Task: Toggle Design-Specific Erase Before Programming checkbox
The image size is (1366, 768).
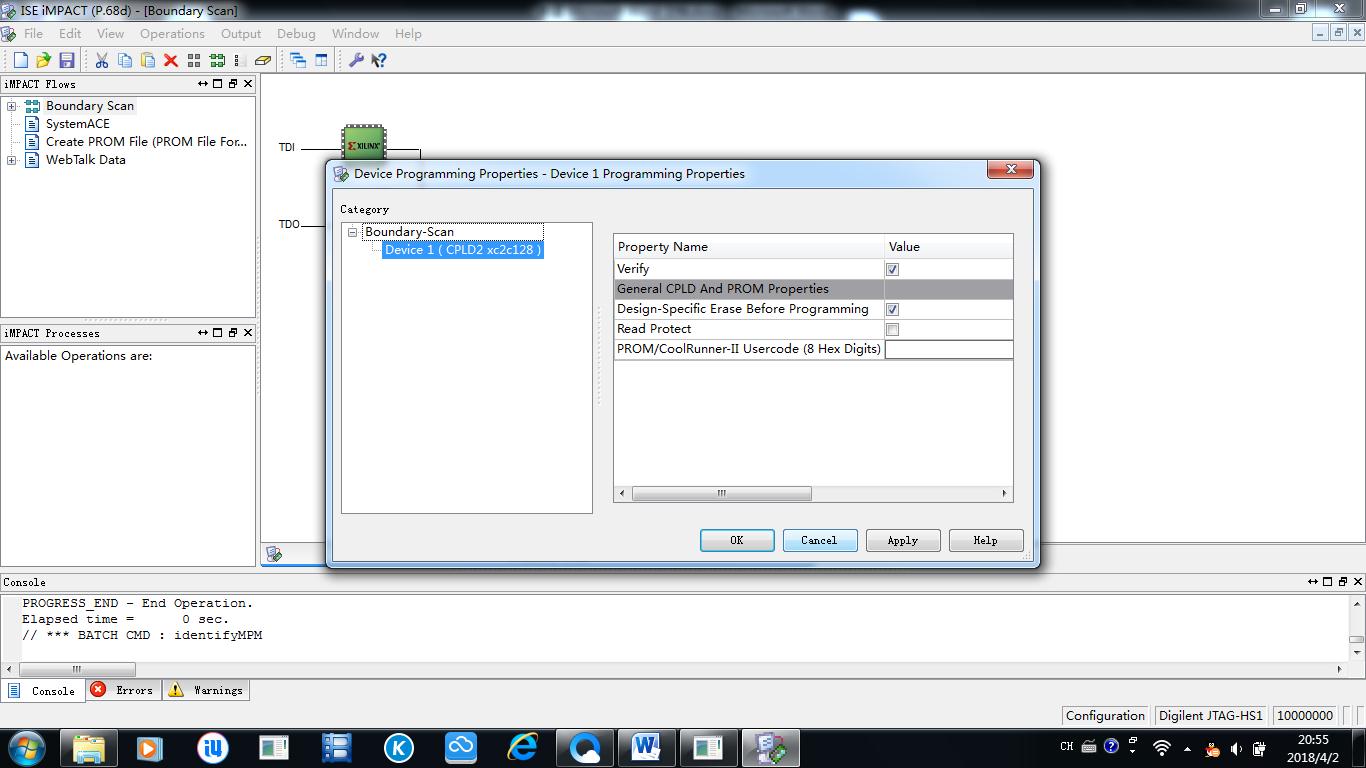Action: (x=892, y=309)
